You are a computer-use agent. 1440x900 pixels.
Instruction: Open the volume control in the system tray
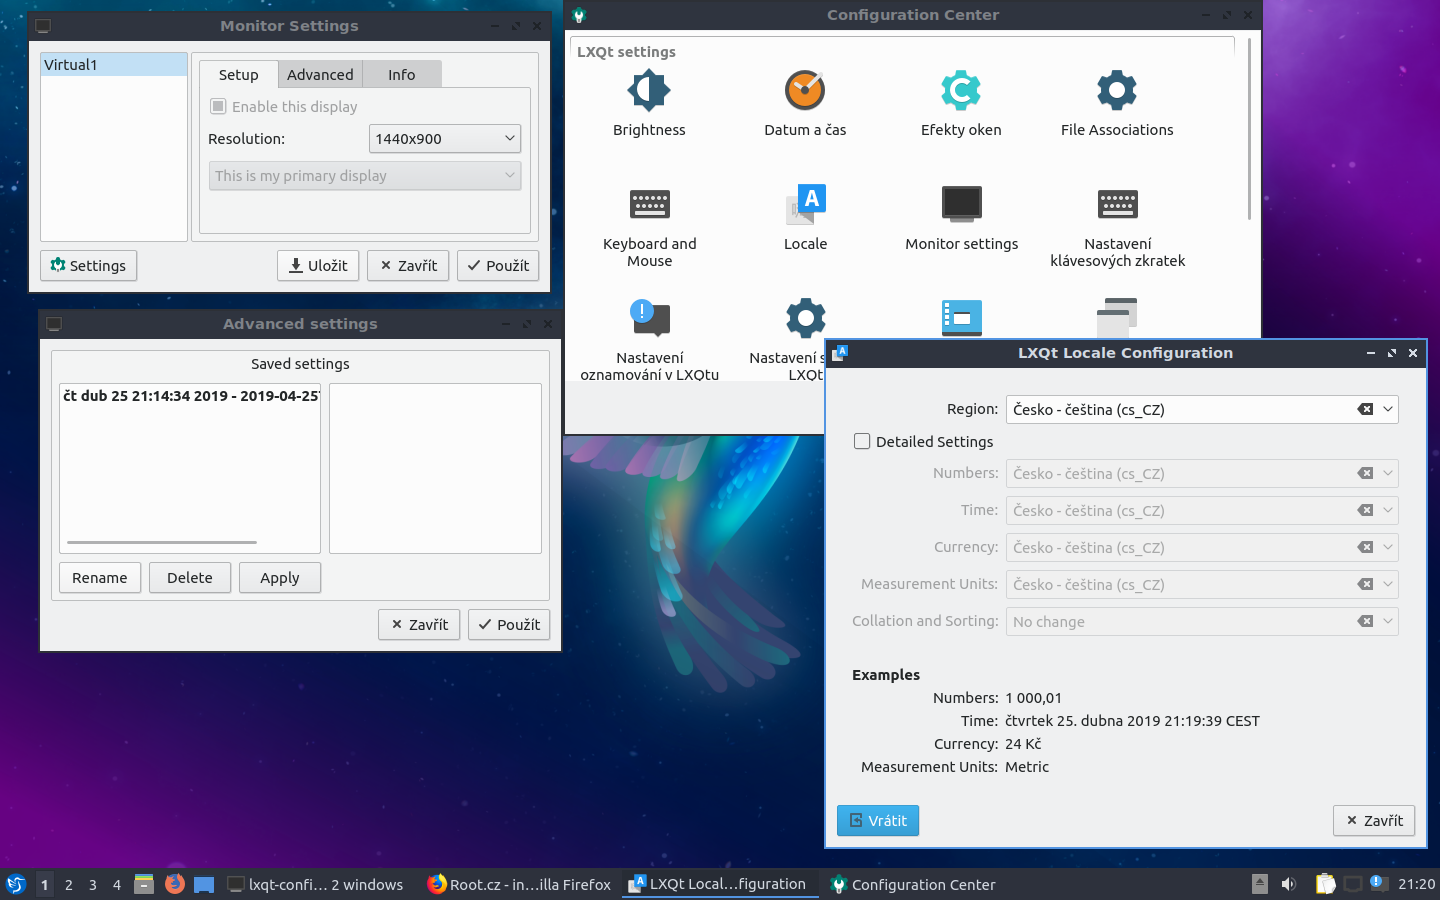click(x=1289, y=884)
